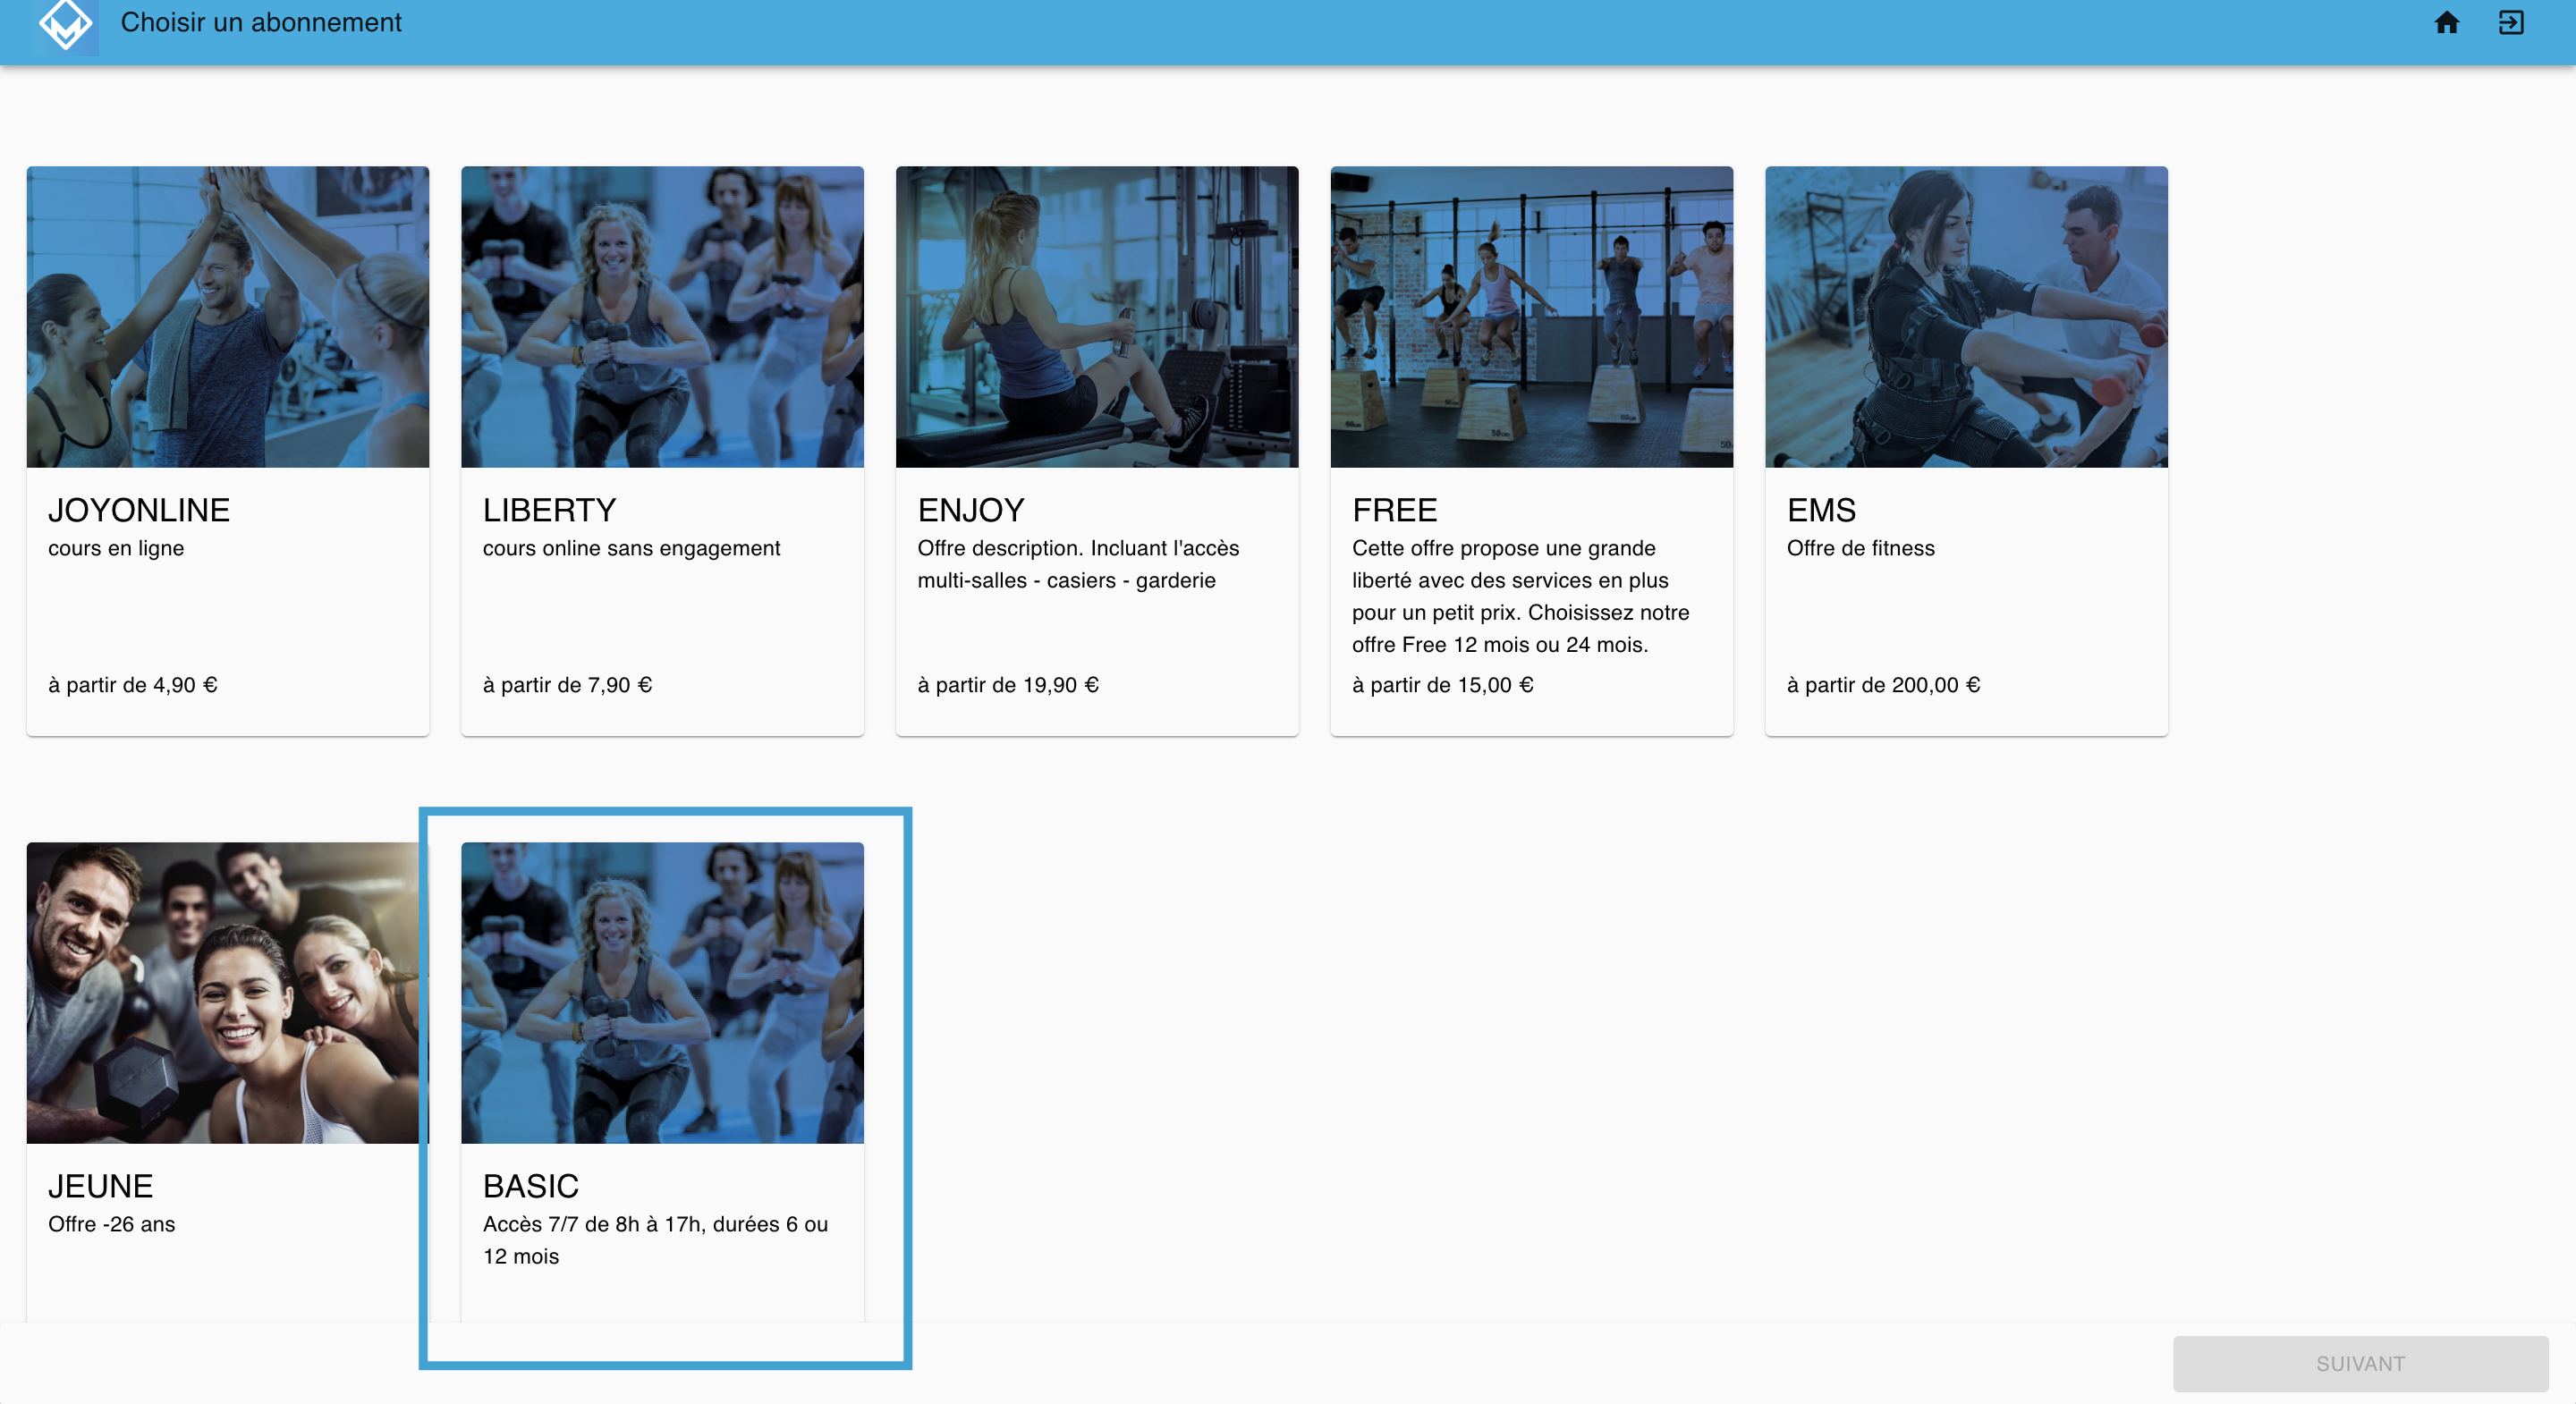Image resolution: width=2576 pixels, height=1404 pixels.
Task: Open the JOYONLINE subscription photo
Action: pyautogui.click(x=228, y=316)
